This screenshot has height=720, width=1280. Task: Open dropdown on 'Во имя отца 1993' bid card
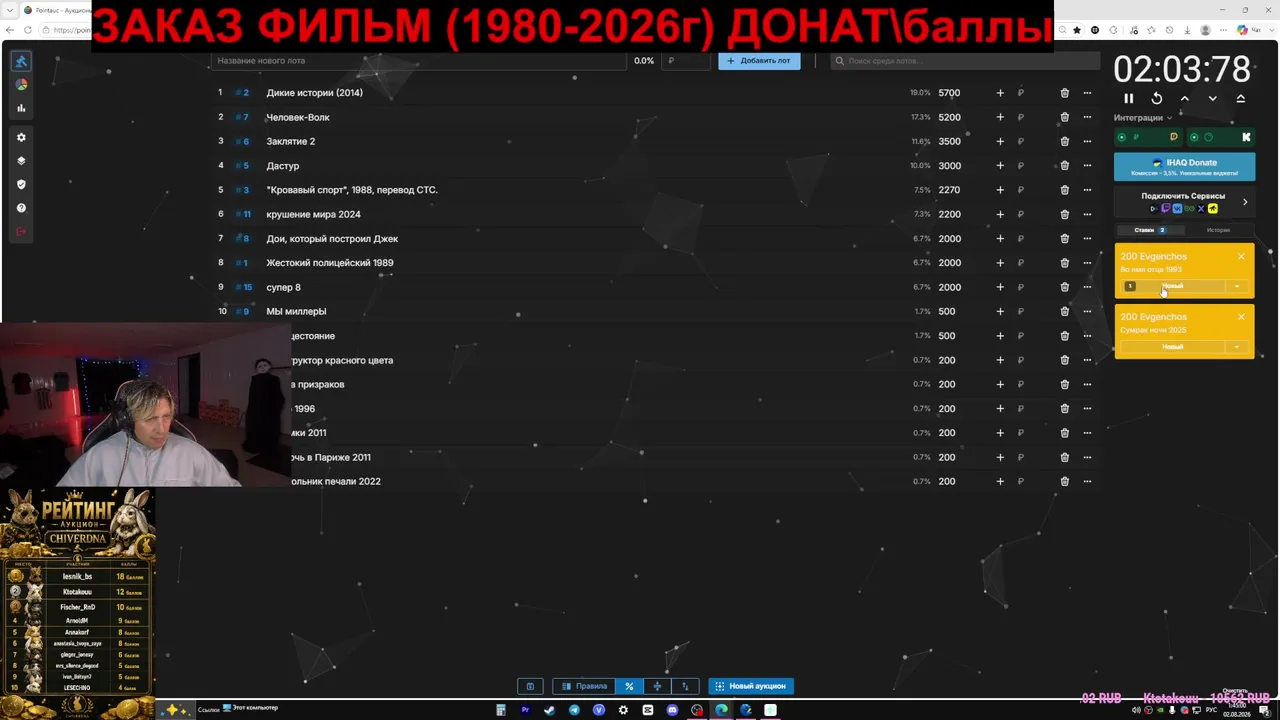[1237, 286]
